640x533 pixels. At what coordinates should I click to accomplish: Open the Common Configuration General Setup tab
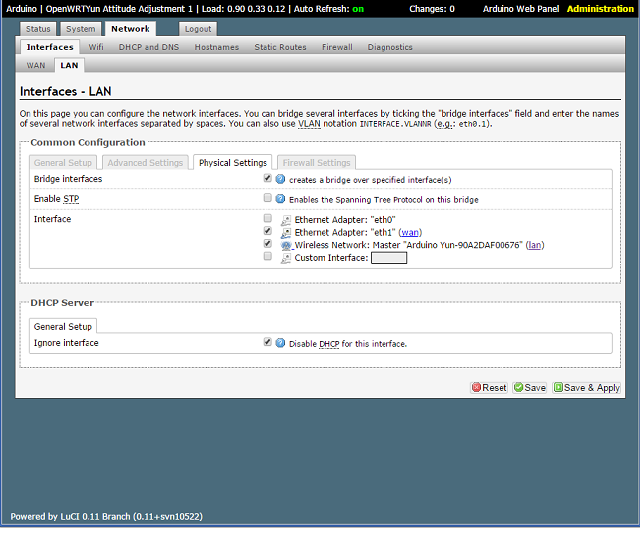click(x=63, y=162)
